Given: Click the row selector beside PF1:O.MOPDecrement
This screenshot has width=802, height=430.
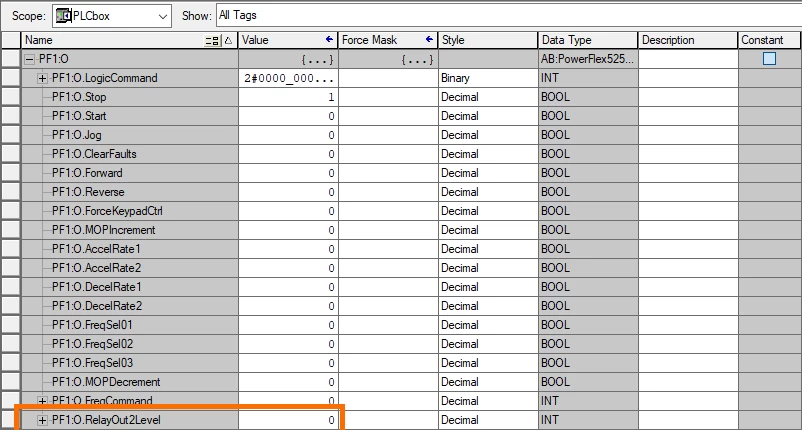Looking at the screenshot, I should click(x=11, y=382).
